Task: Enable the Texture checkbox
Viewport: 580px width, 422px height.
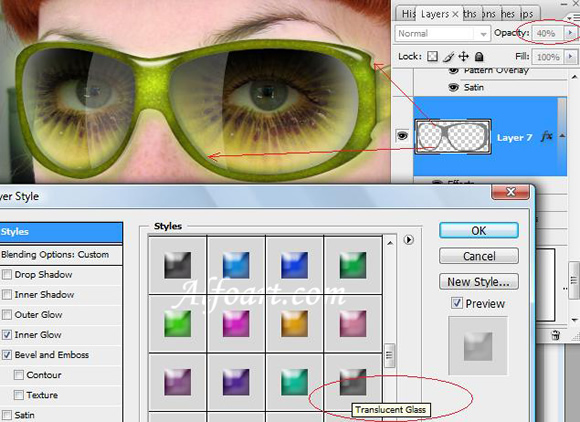Action: point(18,395)
